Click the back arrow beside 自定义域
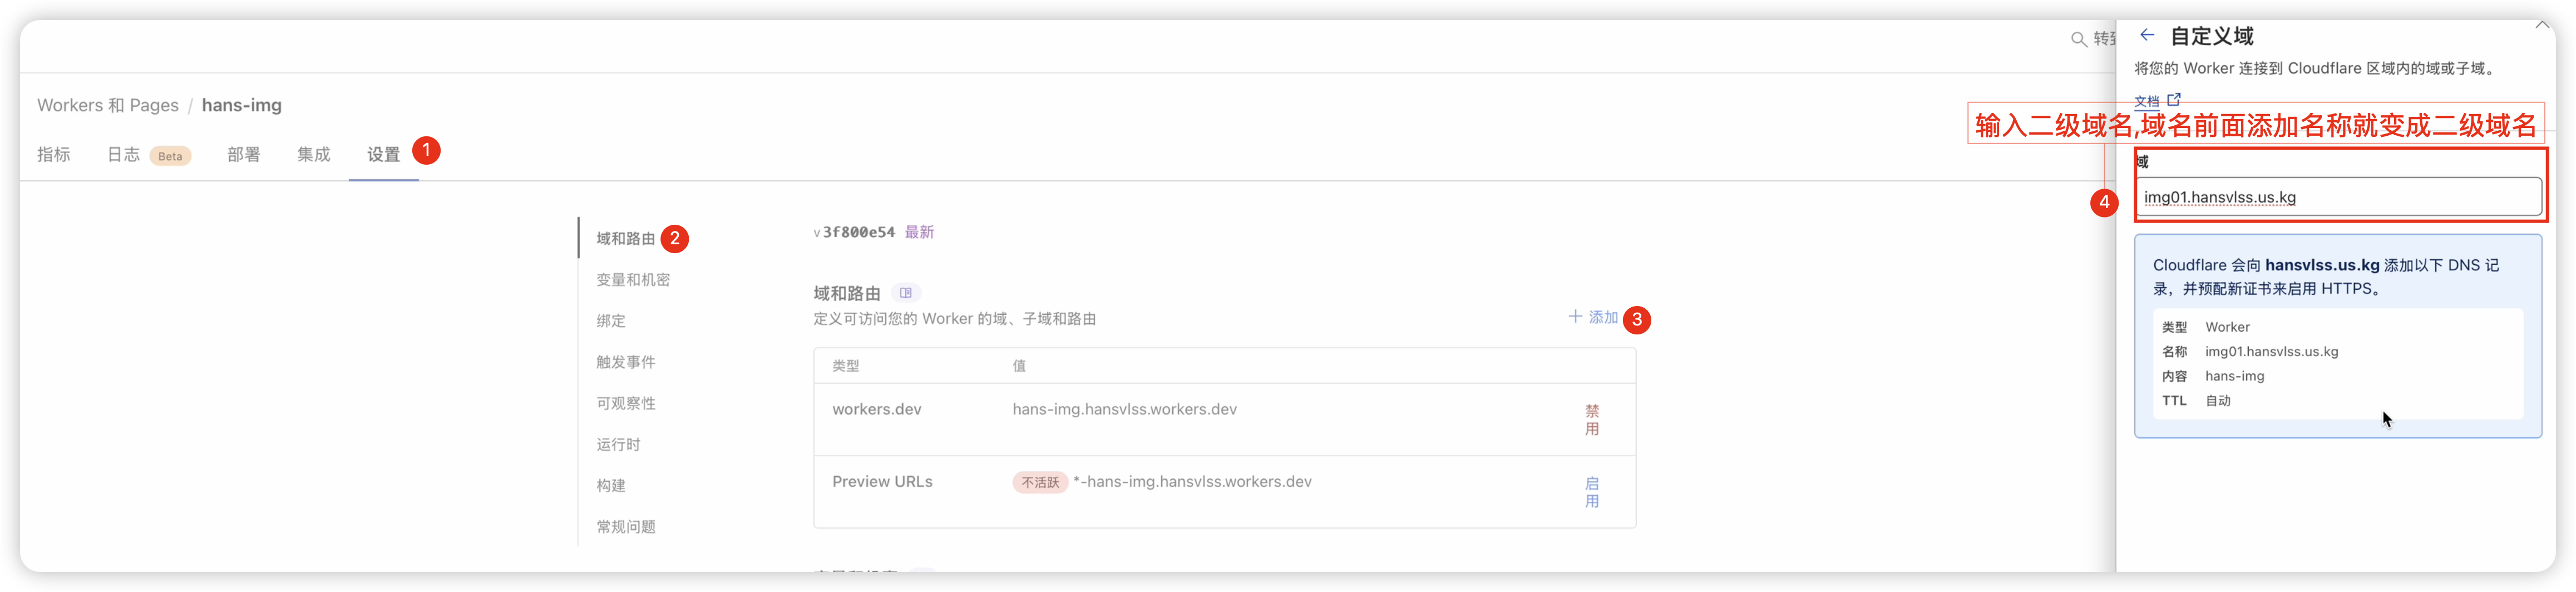The height and width of the screenshot is (592, 2576). pyautogui.click(x=2146, y=35)
